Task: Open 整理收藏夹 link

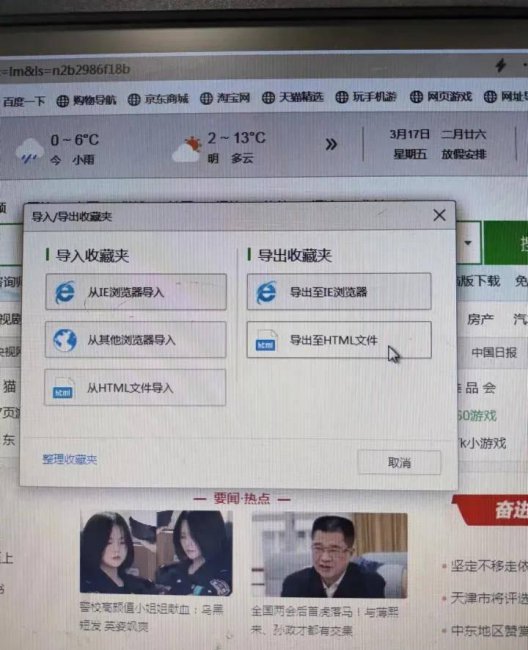Action: point(70,459)
